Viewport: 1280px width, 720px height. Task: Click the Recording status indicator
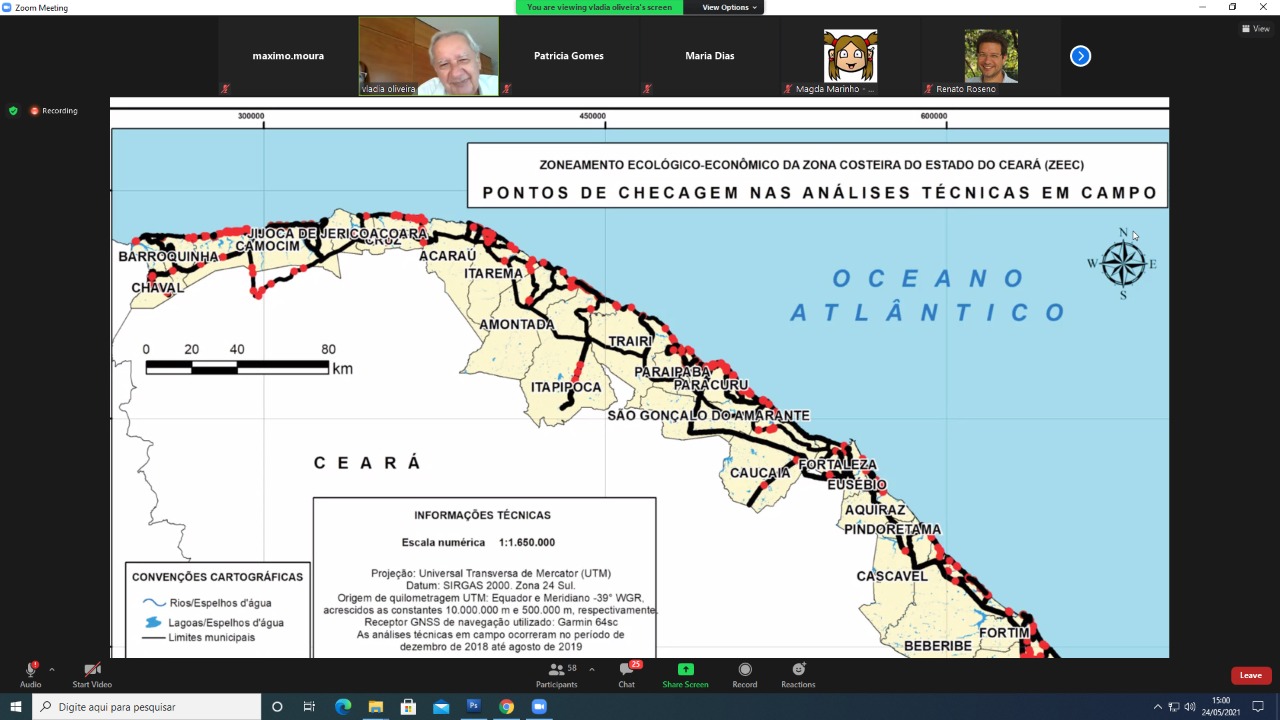point(54,111)
